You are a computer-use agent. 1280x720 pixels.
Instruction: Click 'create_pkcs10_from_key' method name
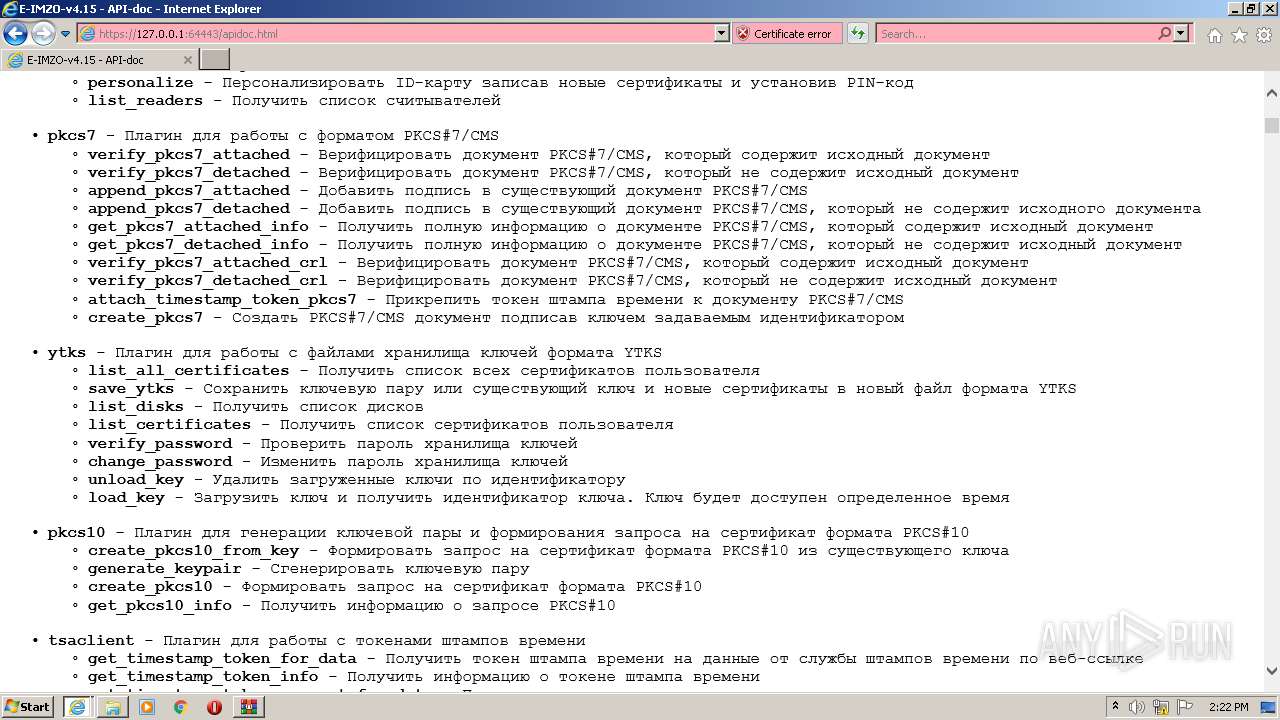click(193, 550)
